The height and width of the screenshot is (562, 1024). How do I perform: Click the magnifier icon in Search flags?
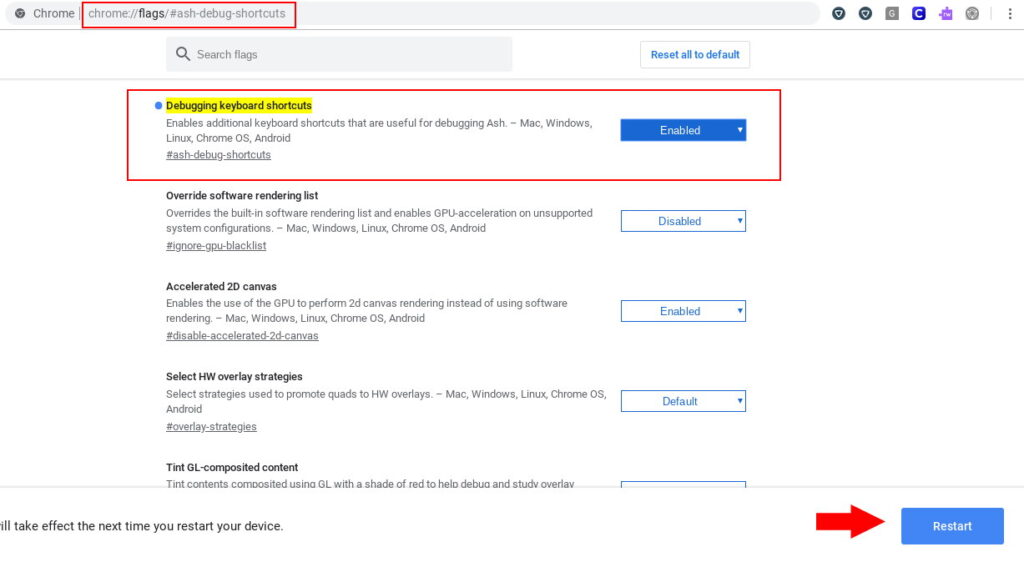[x=183, y=54]
